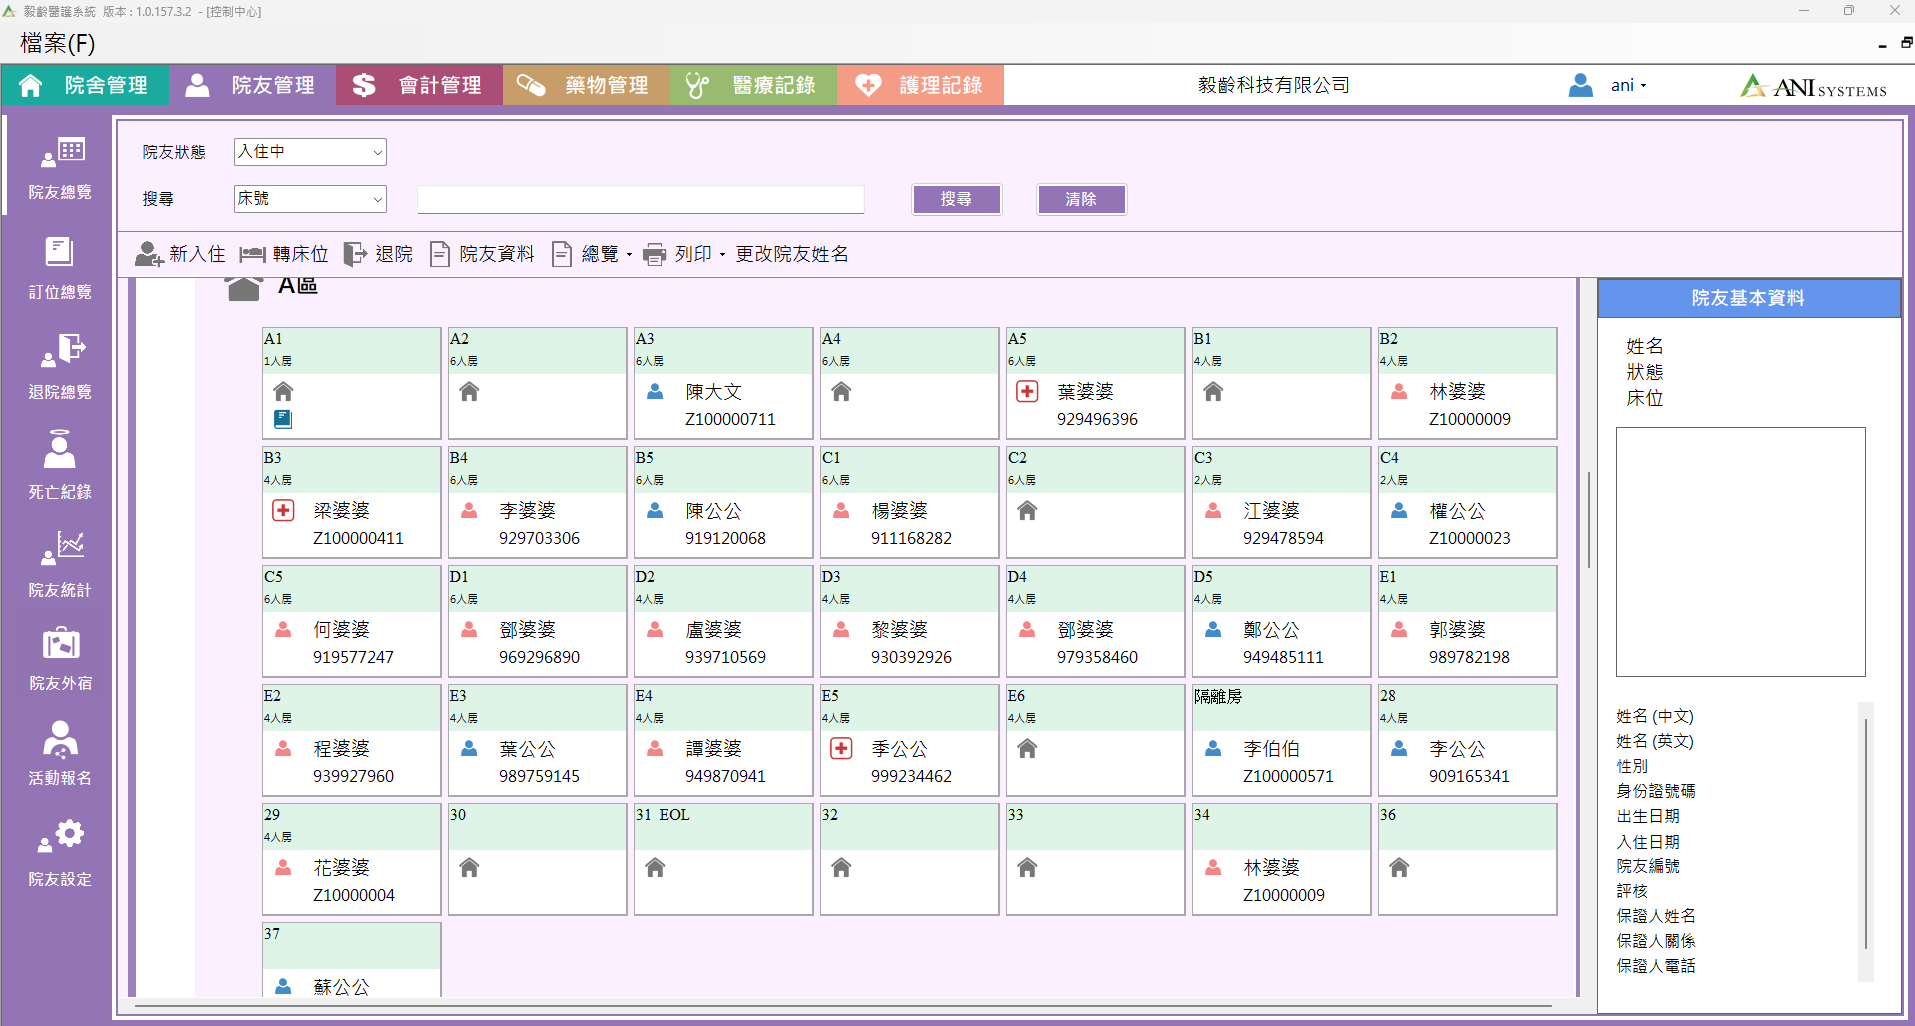Click the search text input field
The height and width of the screenshot is (1026, 1915).
pos(640,199)
